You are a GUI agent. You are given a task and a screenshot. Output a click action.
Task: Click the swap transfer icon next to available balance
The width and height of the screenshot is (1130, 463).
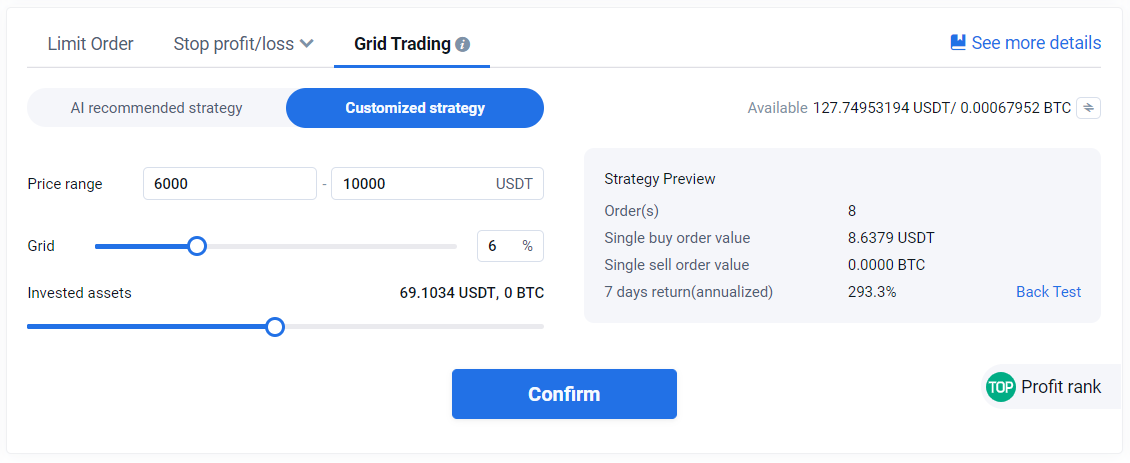tap(1088, 108)
